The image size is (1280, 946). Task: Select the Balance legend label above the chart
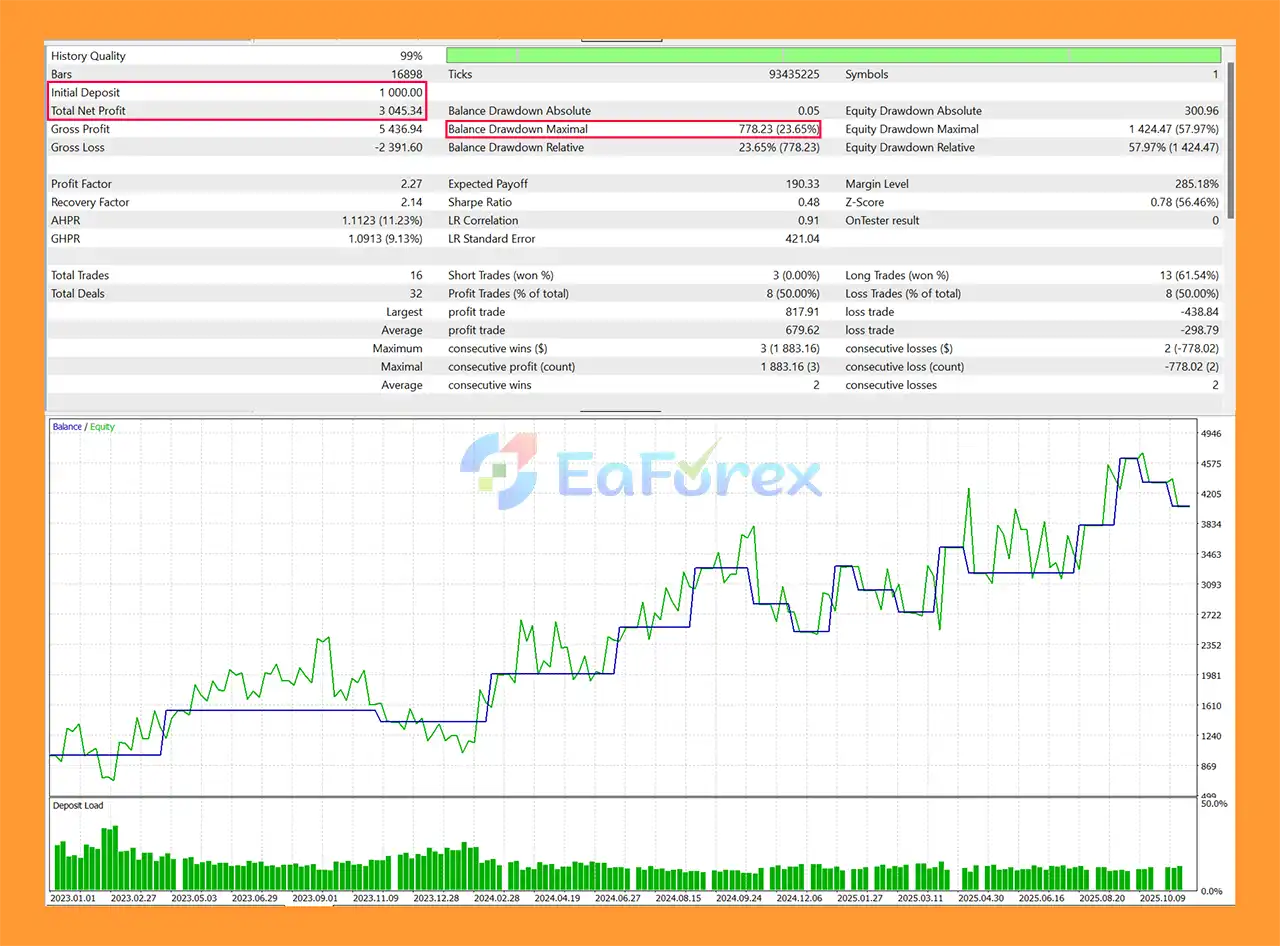click(66, 426)
